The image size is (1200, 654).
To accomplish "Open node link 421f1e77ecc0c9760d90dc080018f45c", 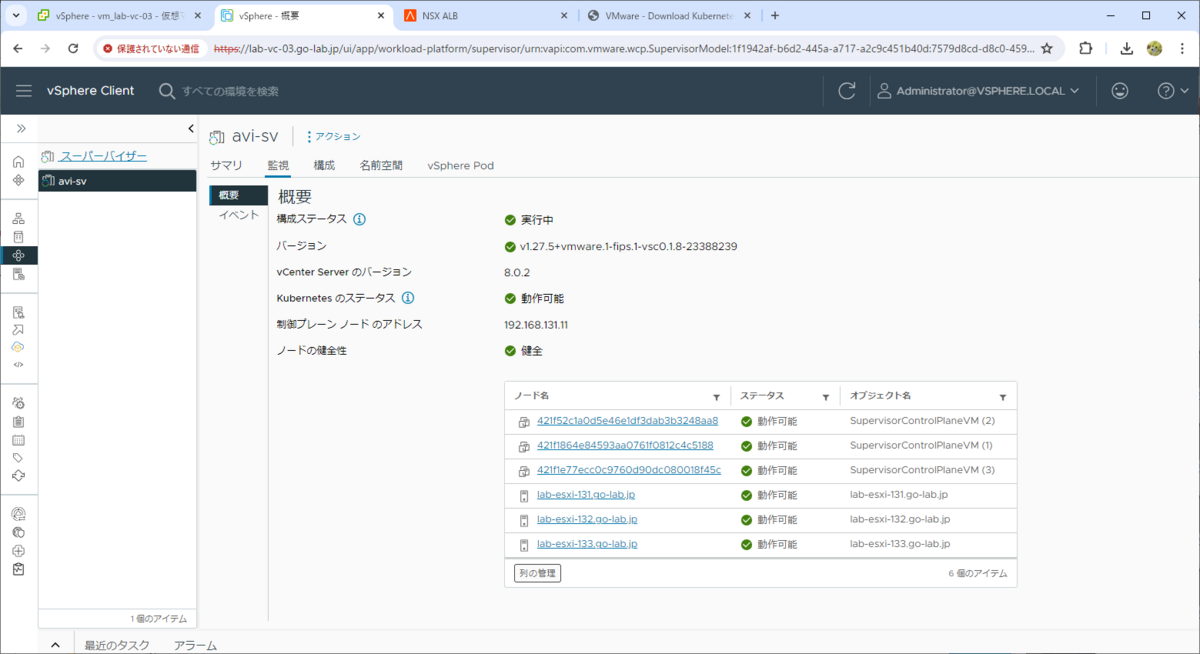I will pyautogui.click(x=629, y=470).
